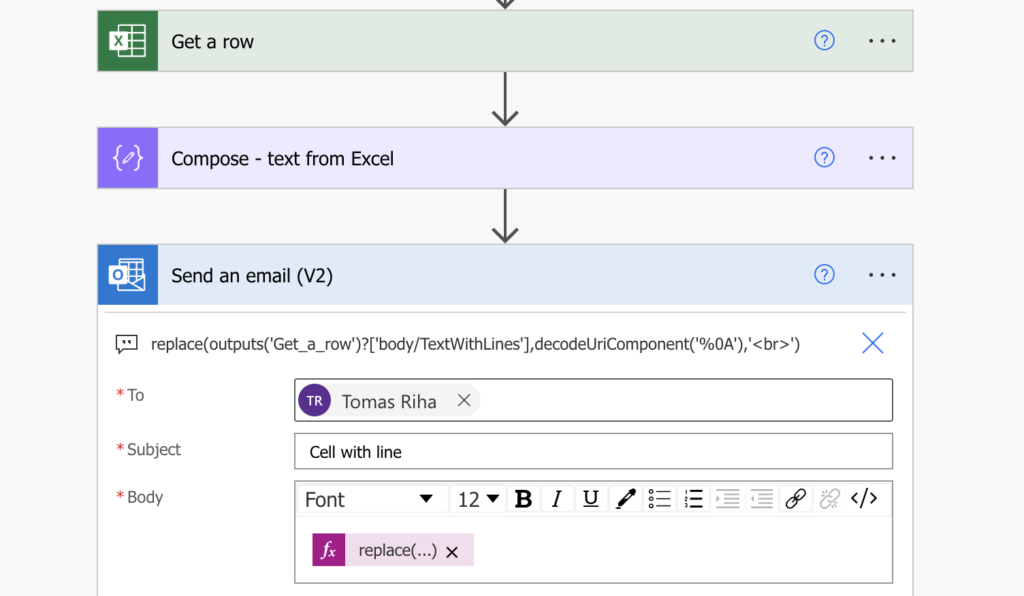Viewport: 1024px width, 596px height.
Task: Click the fx expression icon in Body
Action: pyautogui.click(x=328, y=550)
